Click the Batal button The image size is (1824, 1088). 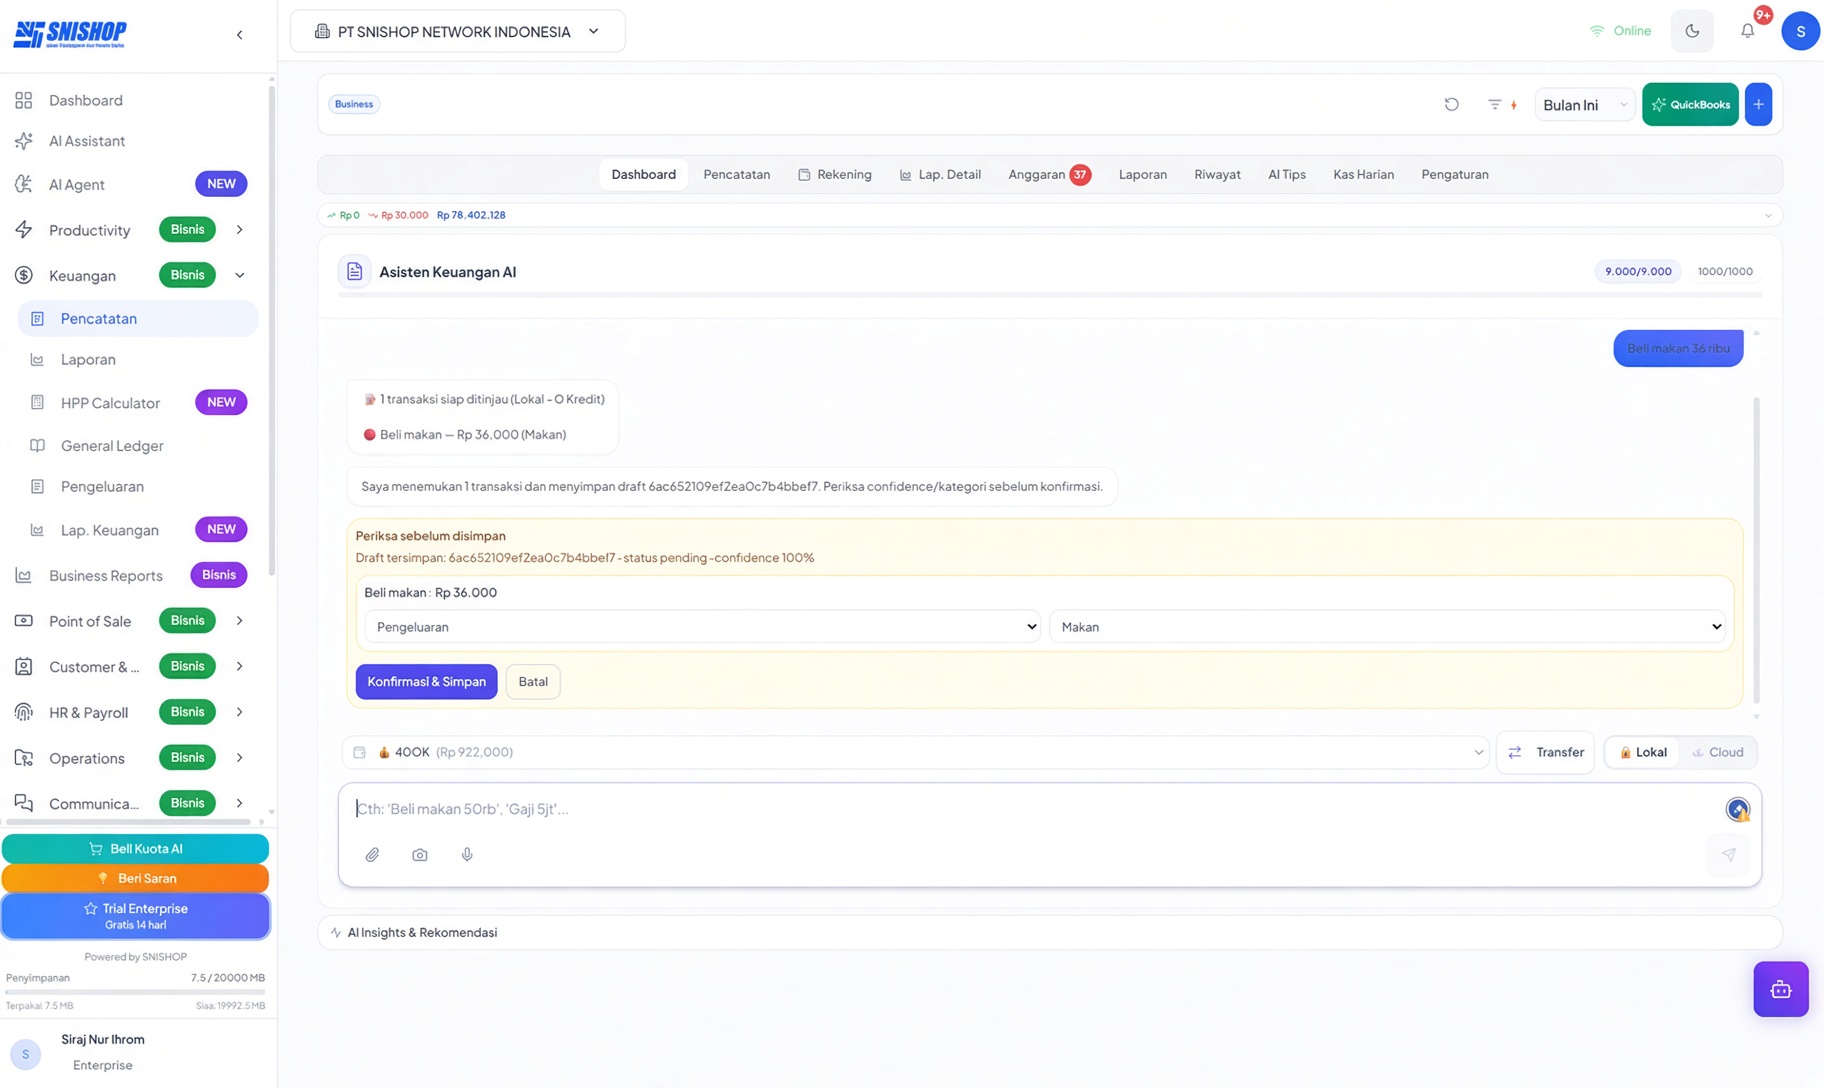[x=533, y=682]
